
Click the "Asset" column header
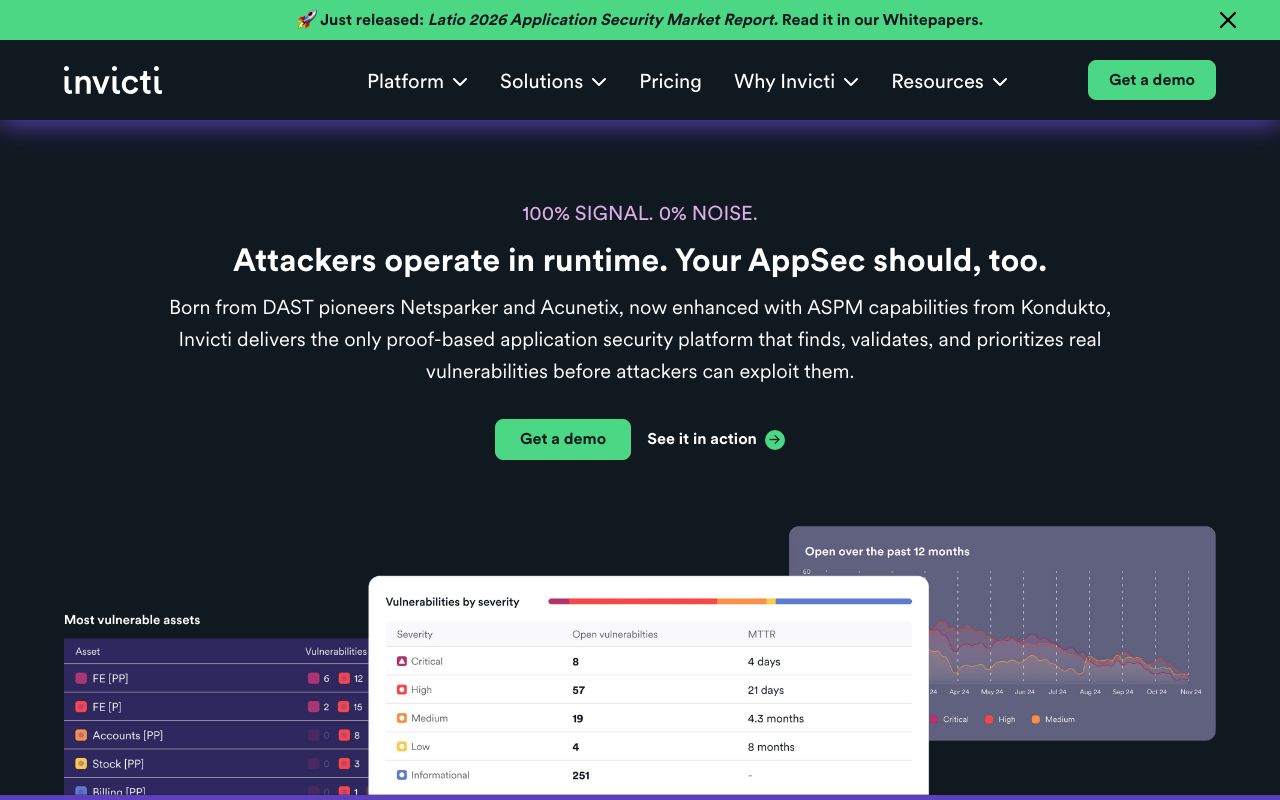tap(88, 652)
